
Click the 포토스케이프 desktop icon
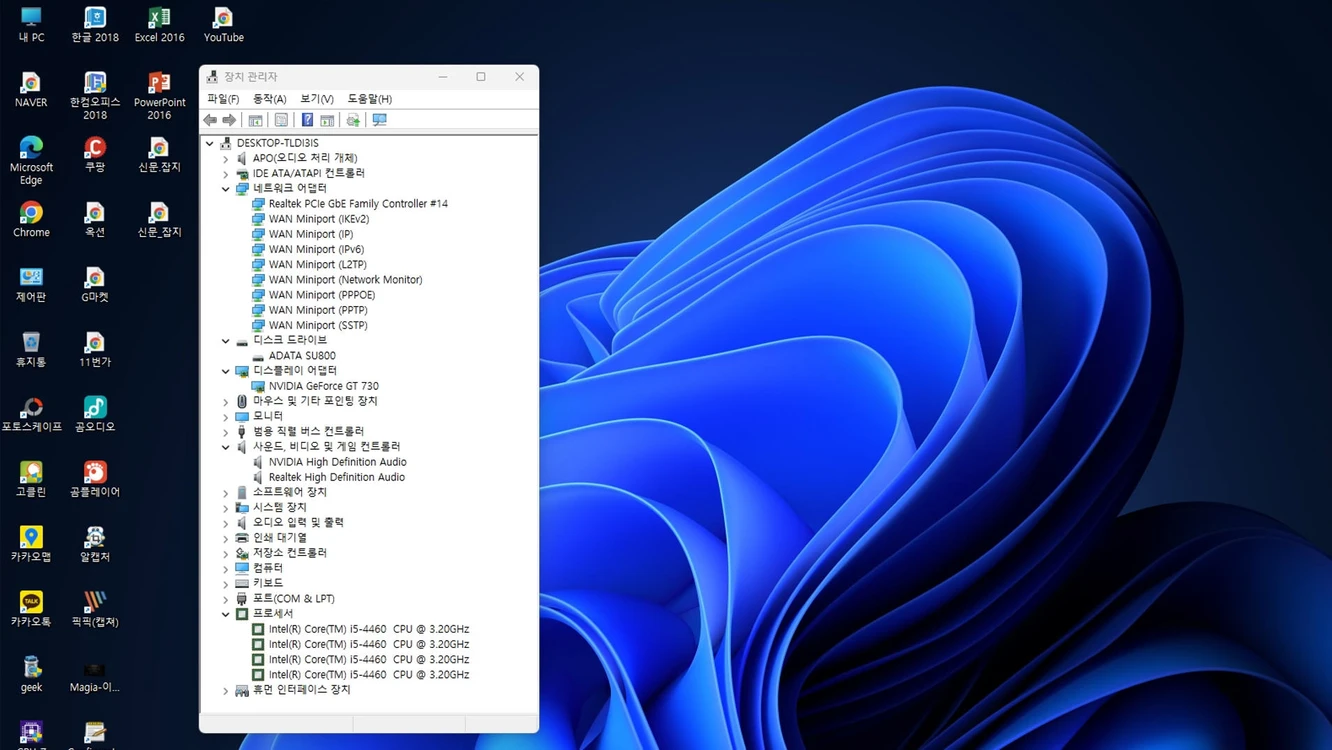(x=31, y=415)
